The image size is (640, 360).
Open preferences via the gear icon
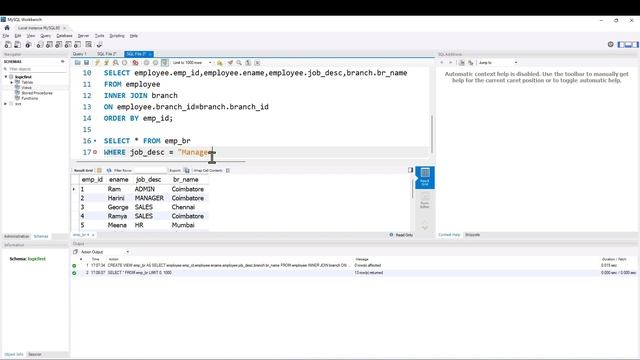(611, 44)
